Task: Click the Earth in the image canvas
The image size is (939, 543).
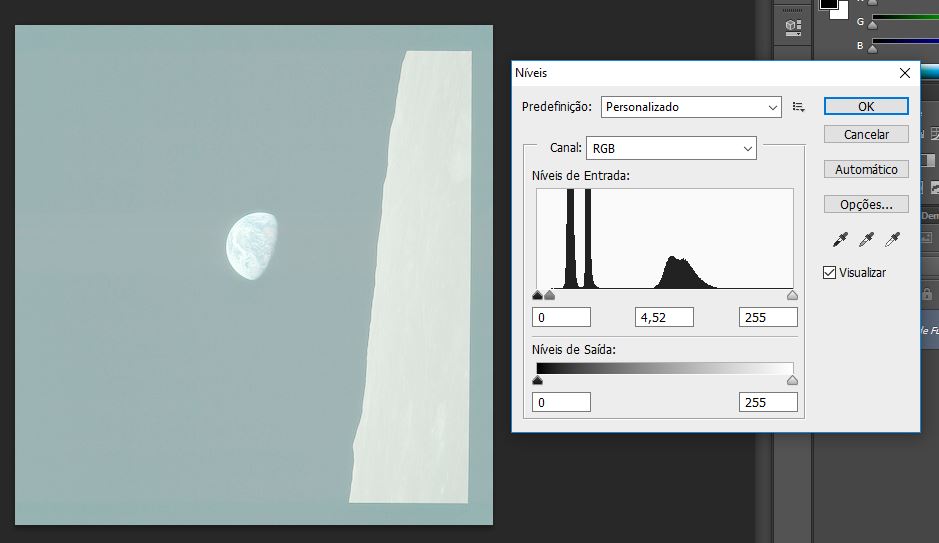Action: [x=252, y=245]
